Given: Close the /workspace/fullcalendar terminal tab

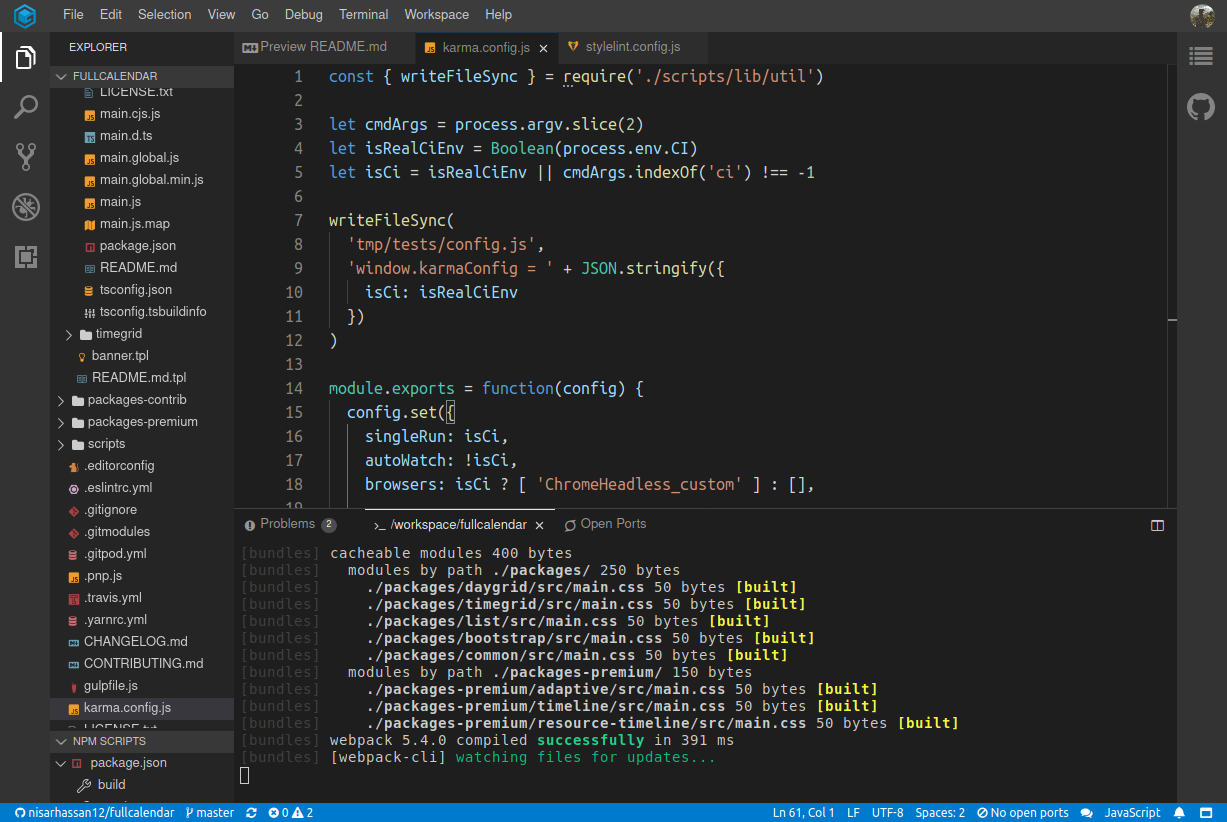Looking at the screenshot, I should [x=539, y=525].
